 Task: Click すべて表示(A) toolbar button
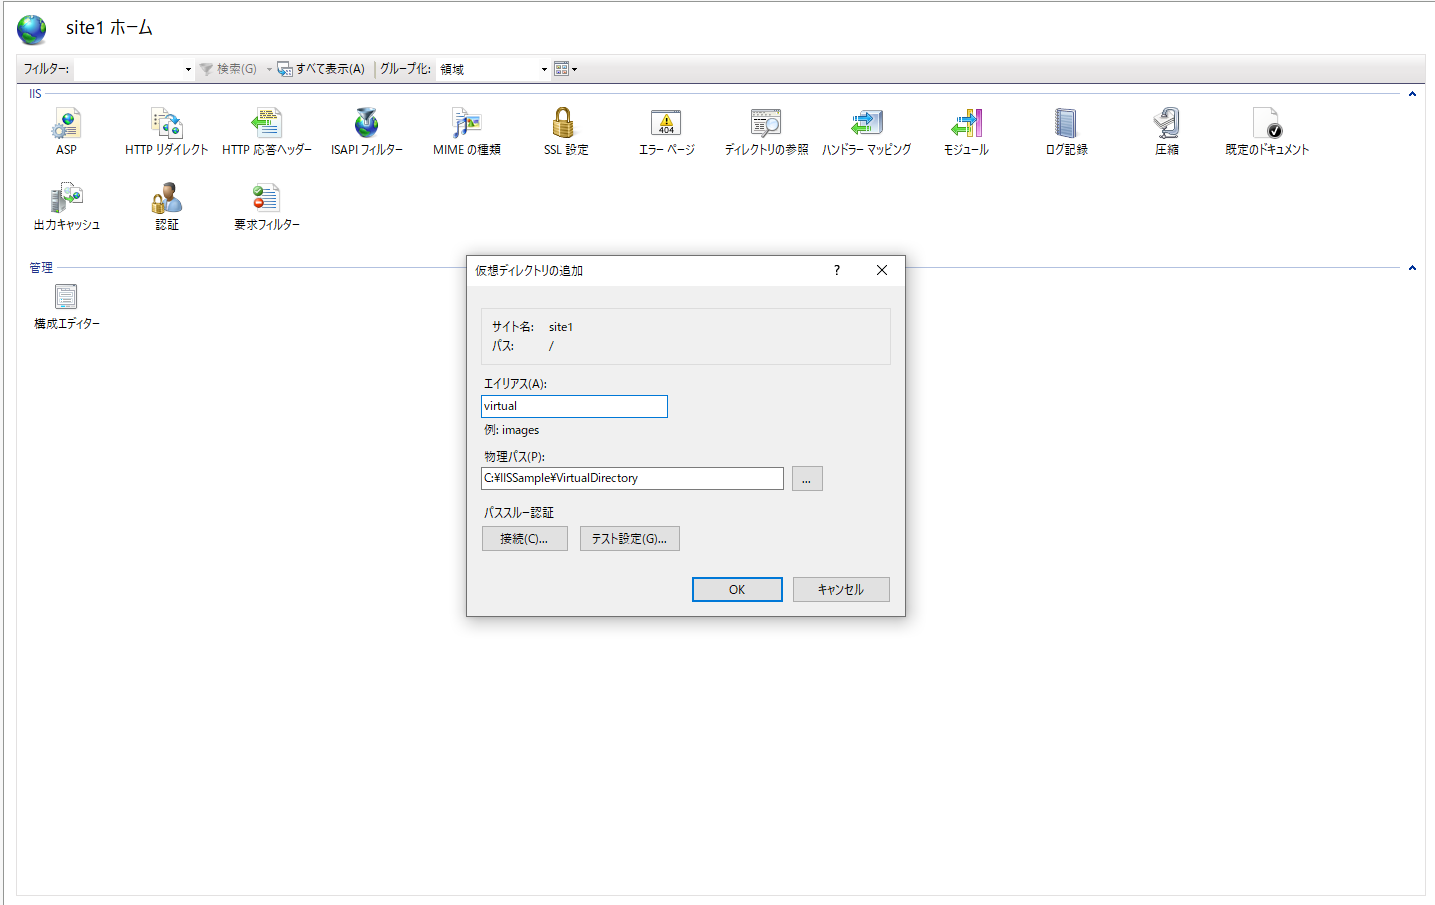point(321,69)
